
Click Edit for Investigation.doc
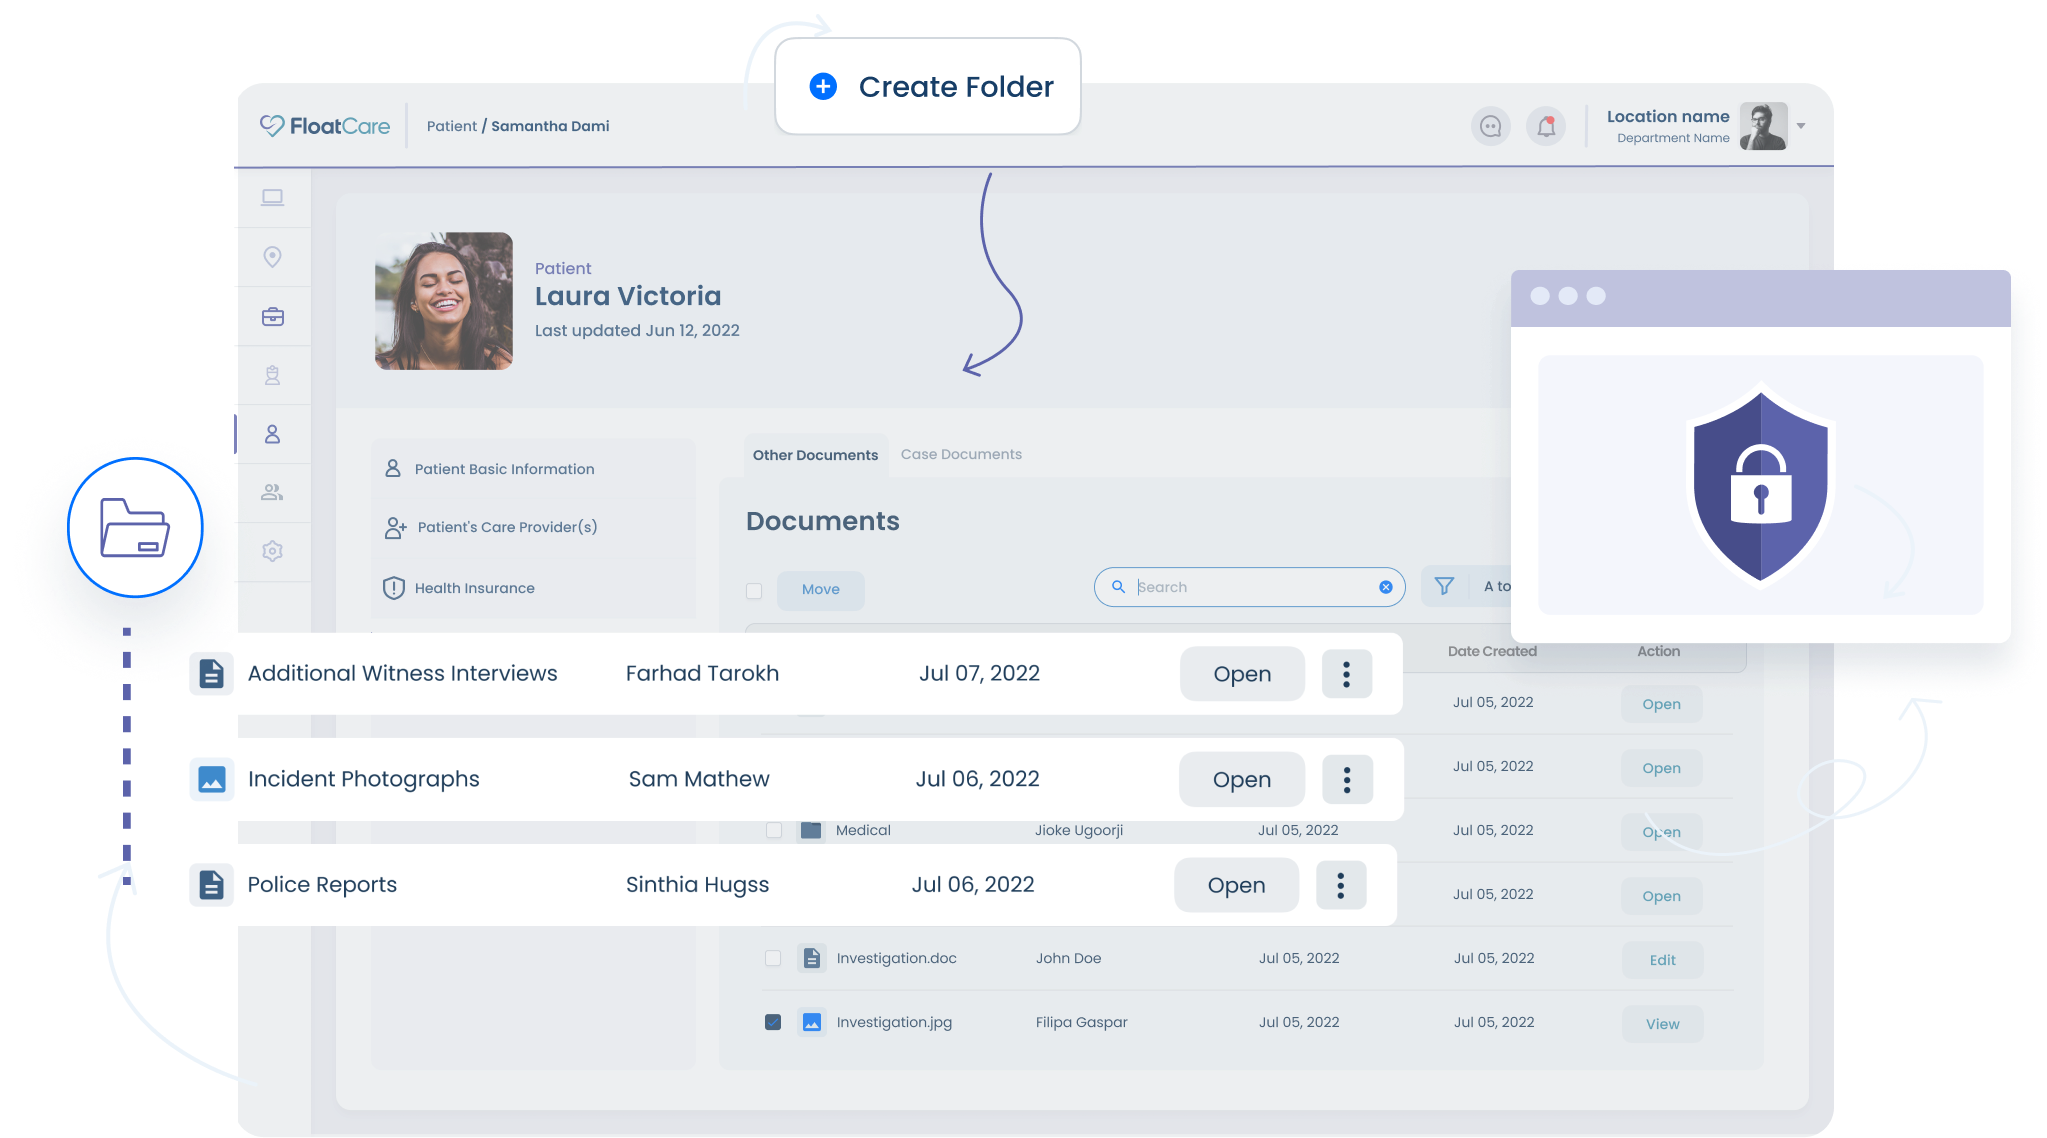coord(1662,960)
